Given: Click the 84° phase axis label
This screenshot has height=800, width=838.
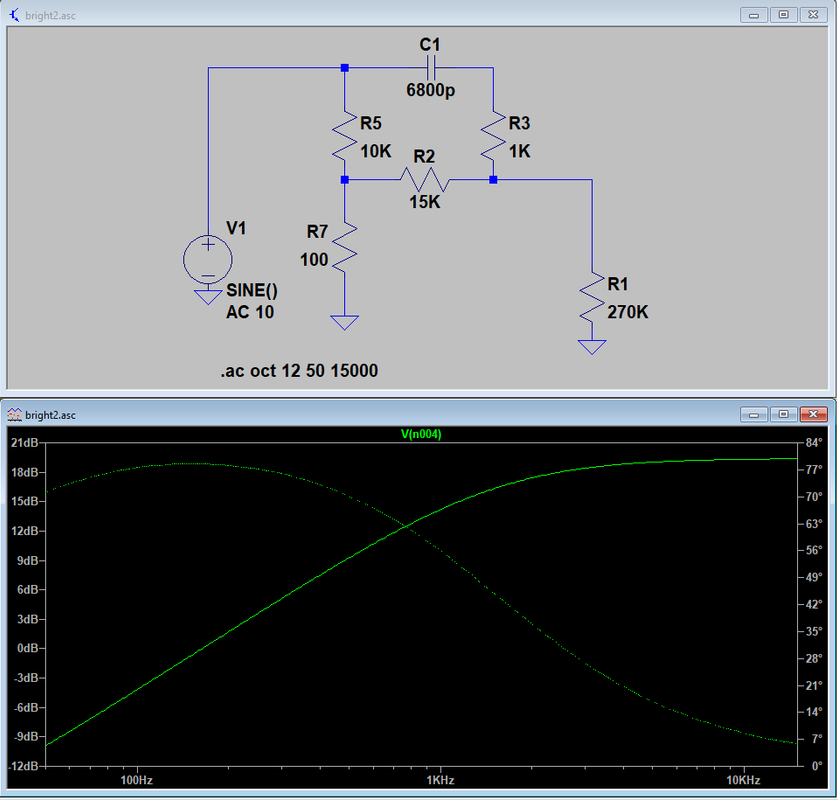Looking at the screenshot, I should coord(813,442).
